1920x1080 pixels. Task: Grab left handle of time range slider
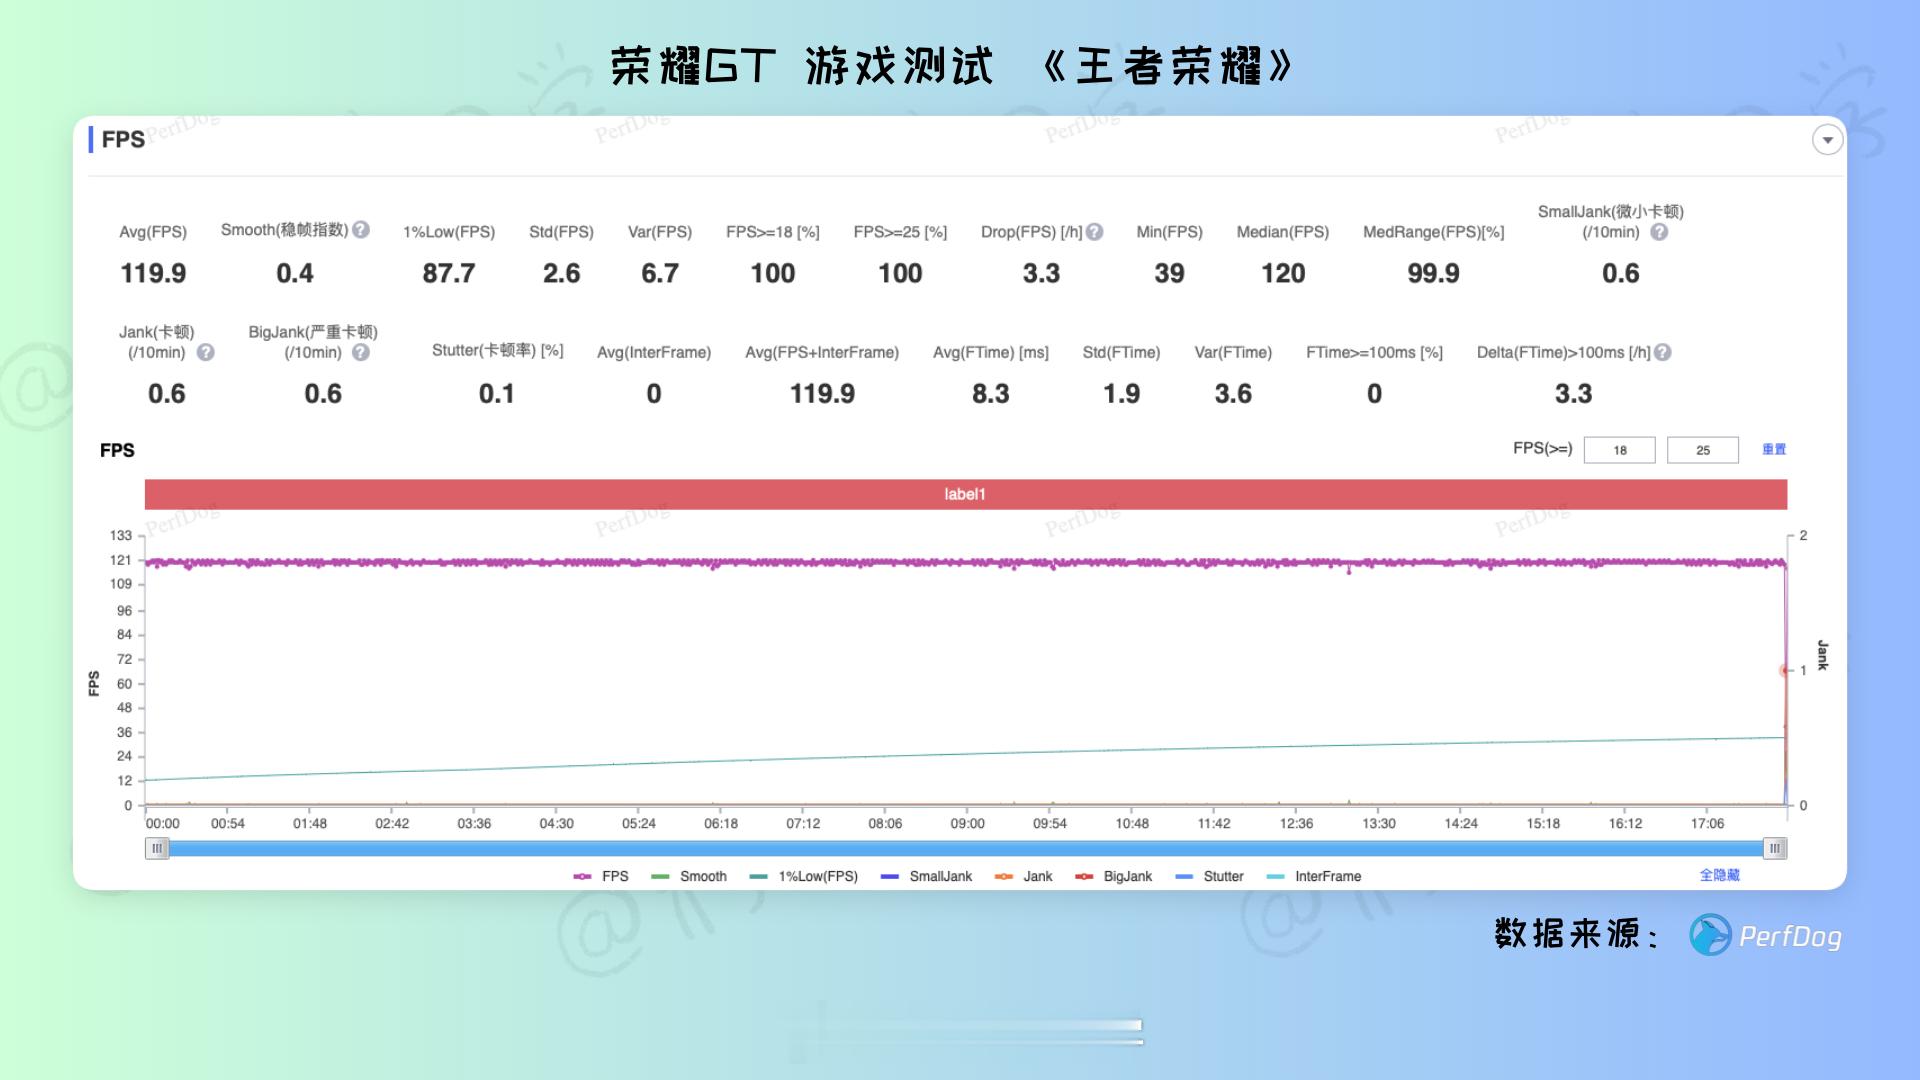(157, 848)
